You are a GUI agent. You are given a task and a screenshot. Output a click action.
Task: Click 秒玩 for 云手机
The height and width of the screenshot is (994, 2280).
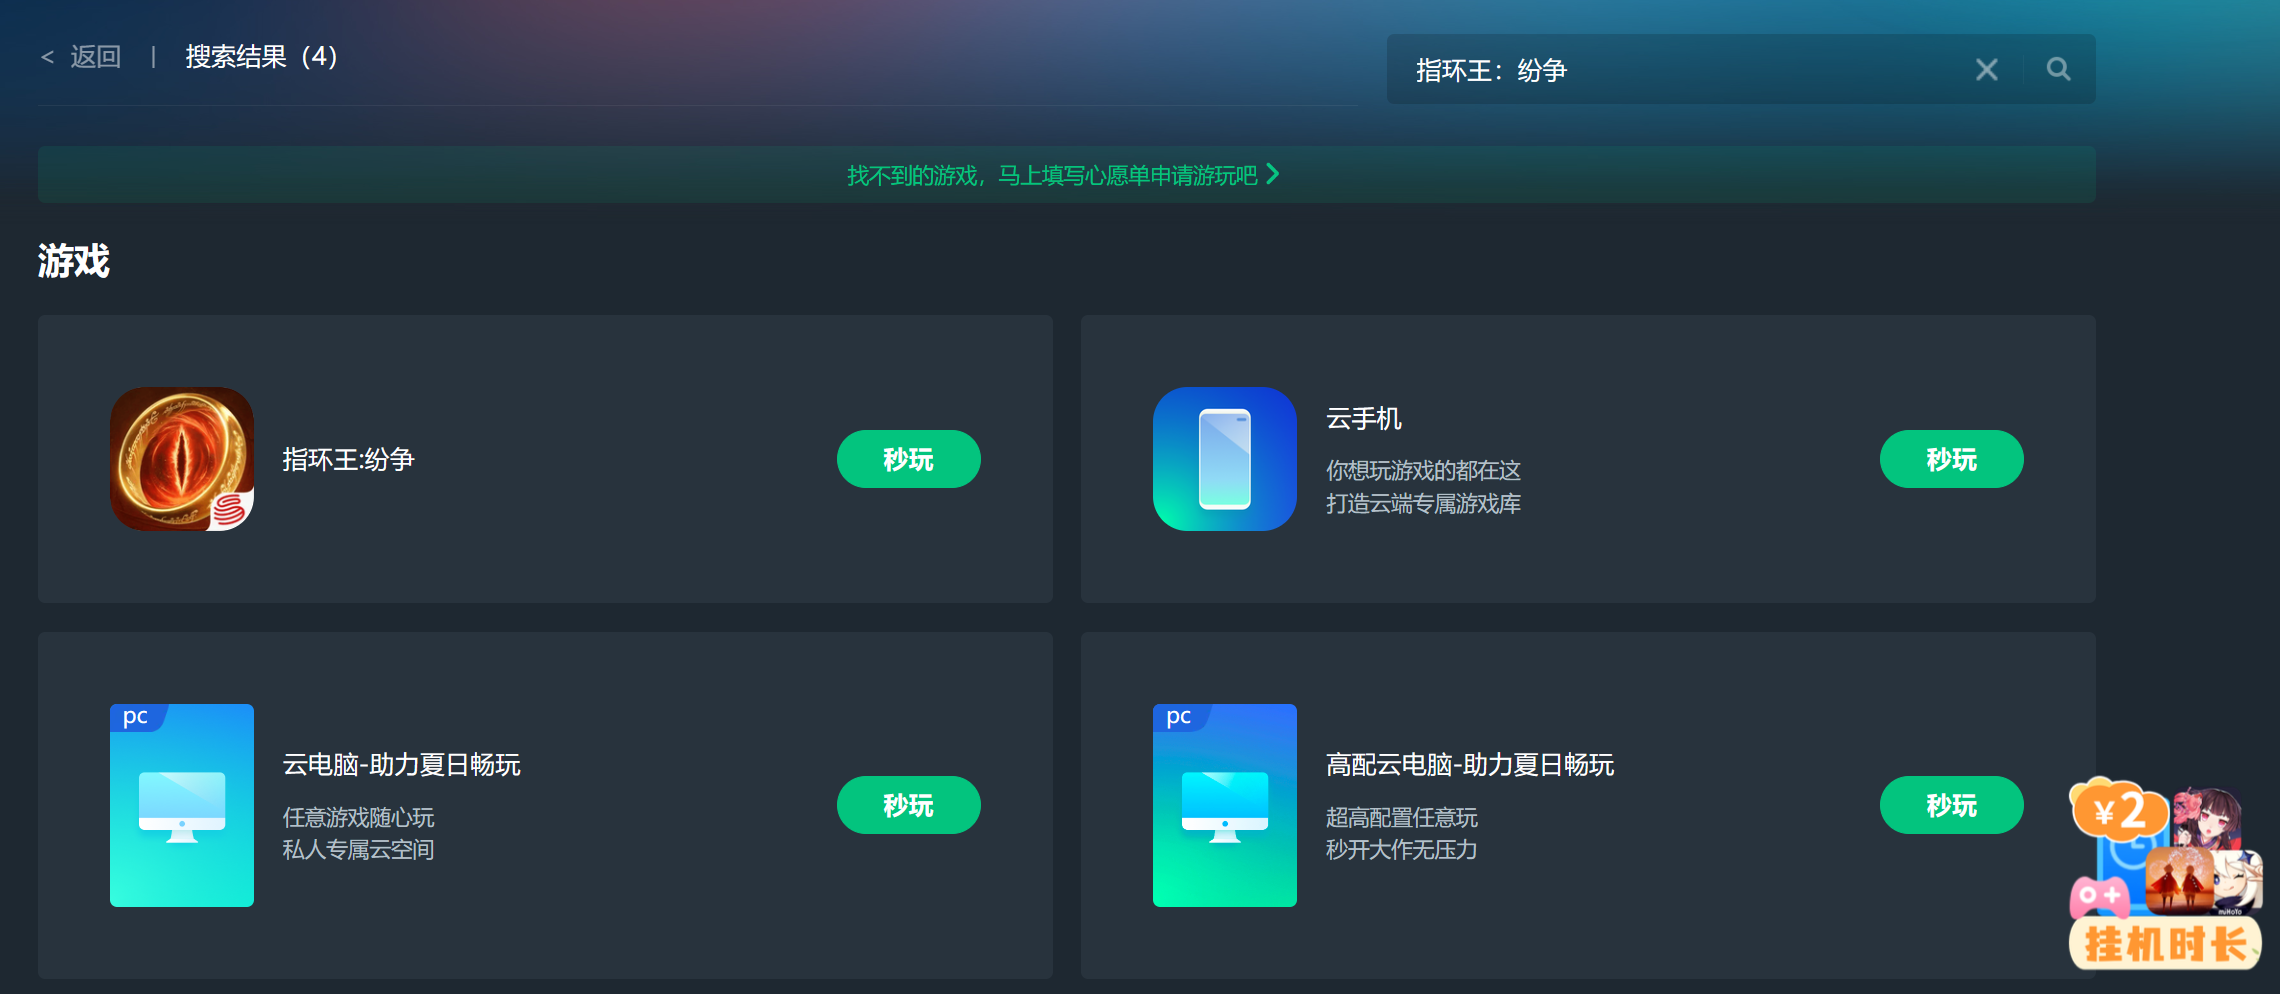coord(1951,459)
